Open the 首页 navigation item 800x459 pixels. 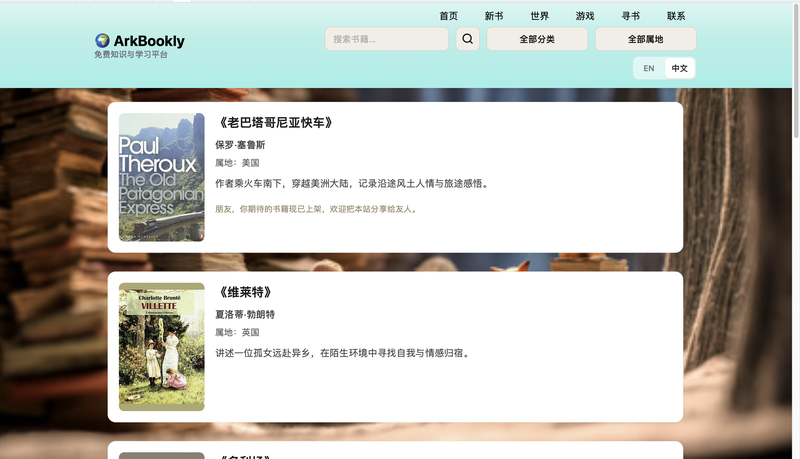tap(448, 16)
